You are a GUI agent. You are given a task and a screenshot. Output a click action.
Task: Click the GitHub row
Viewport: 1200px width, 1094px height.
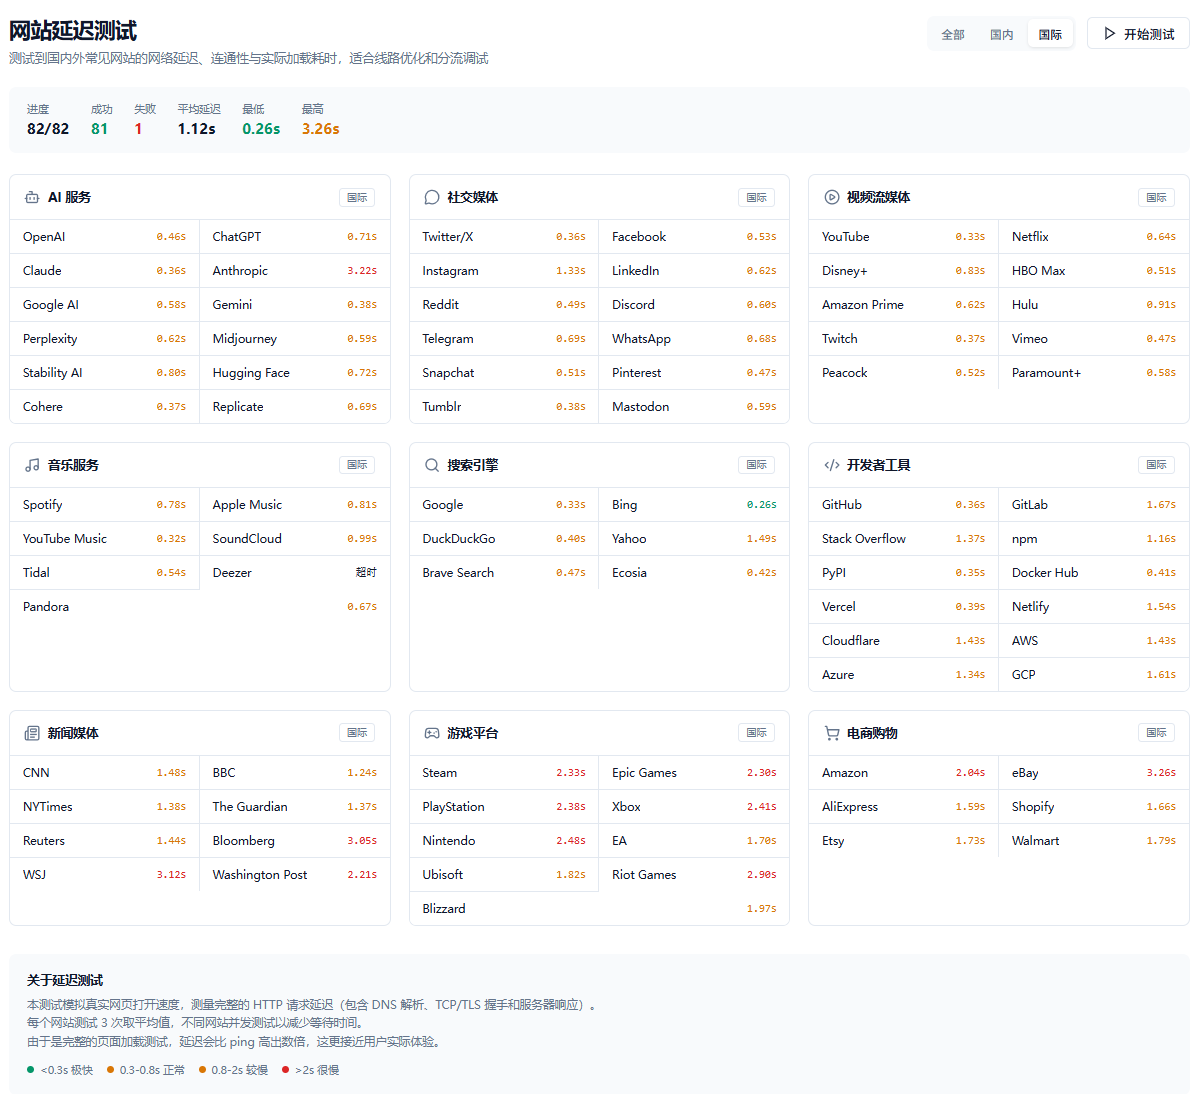(904, 505)
